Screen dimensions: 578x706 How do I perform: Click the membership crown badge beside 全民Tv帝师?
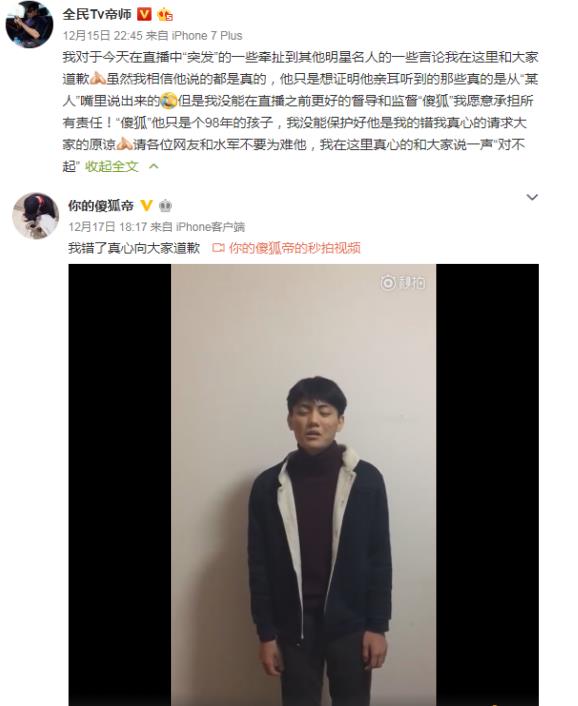point(165,15)
